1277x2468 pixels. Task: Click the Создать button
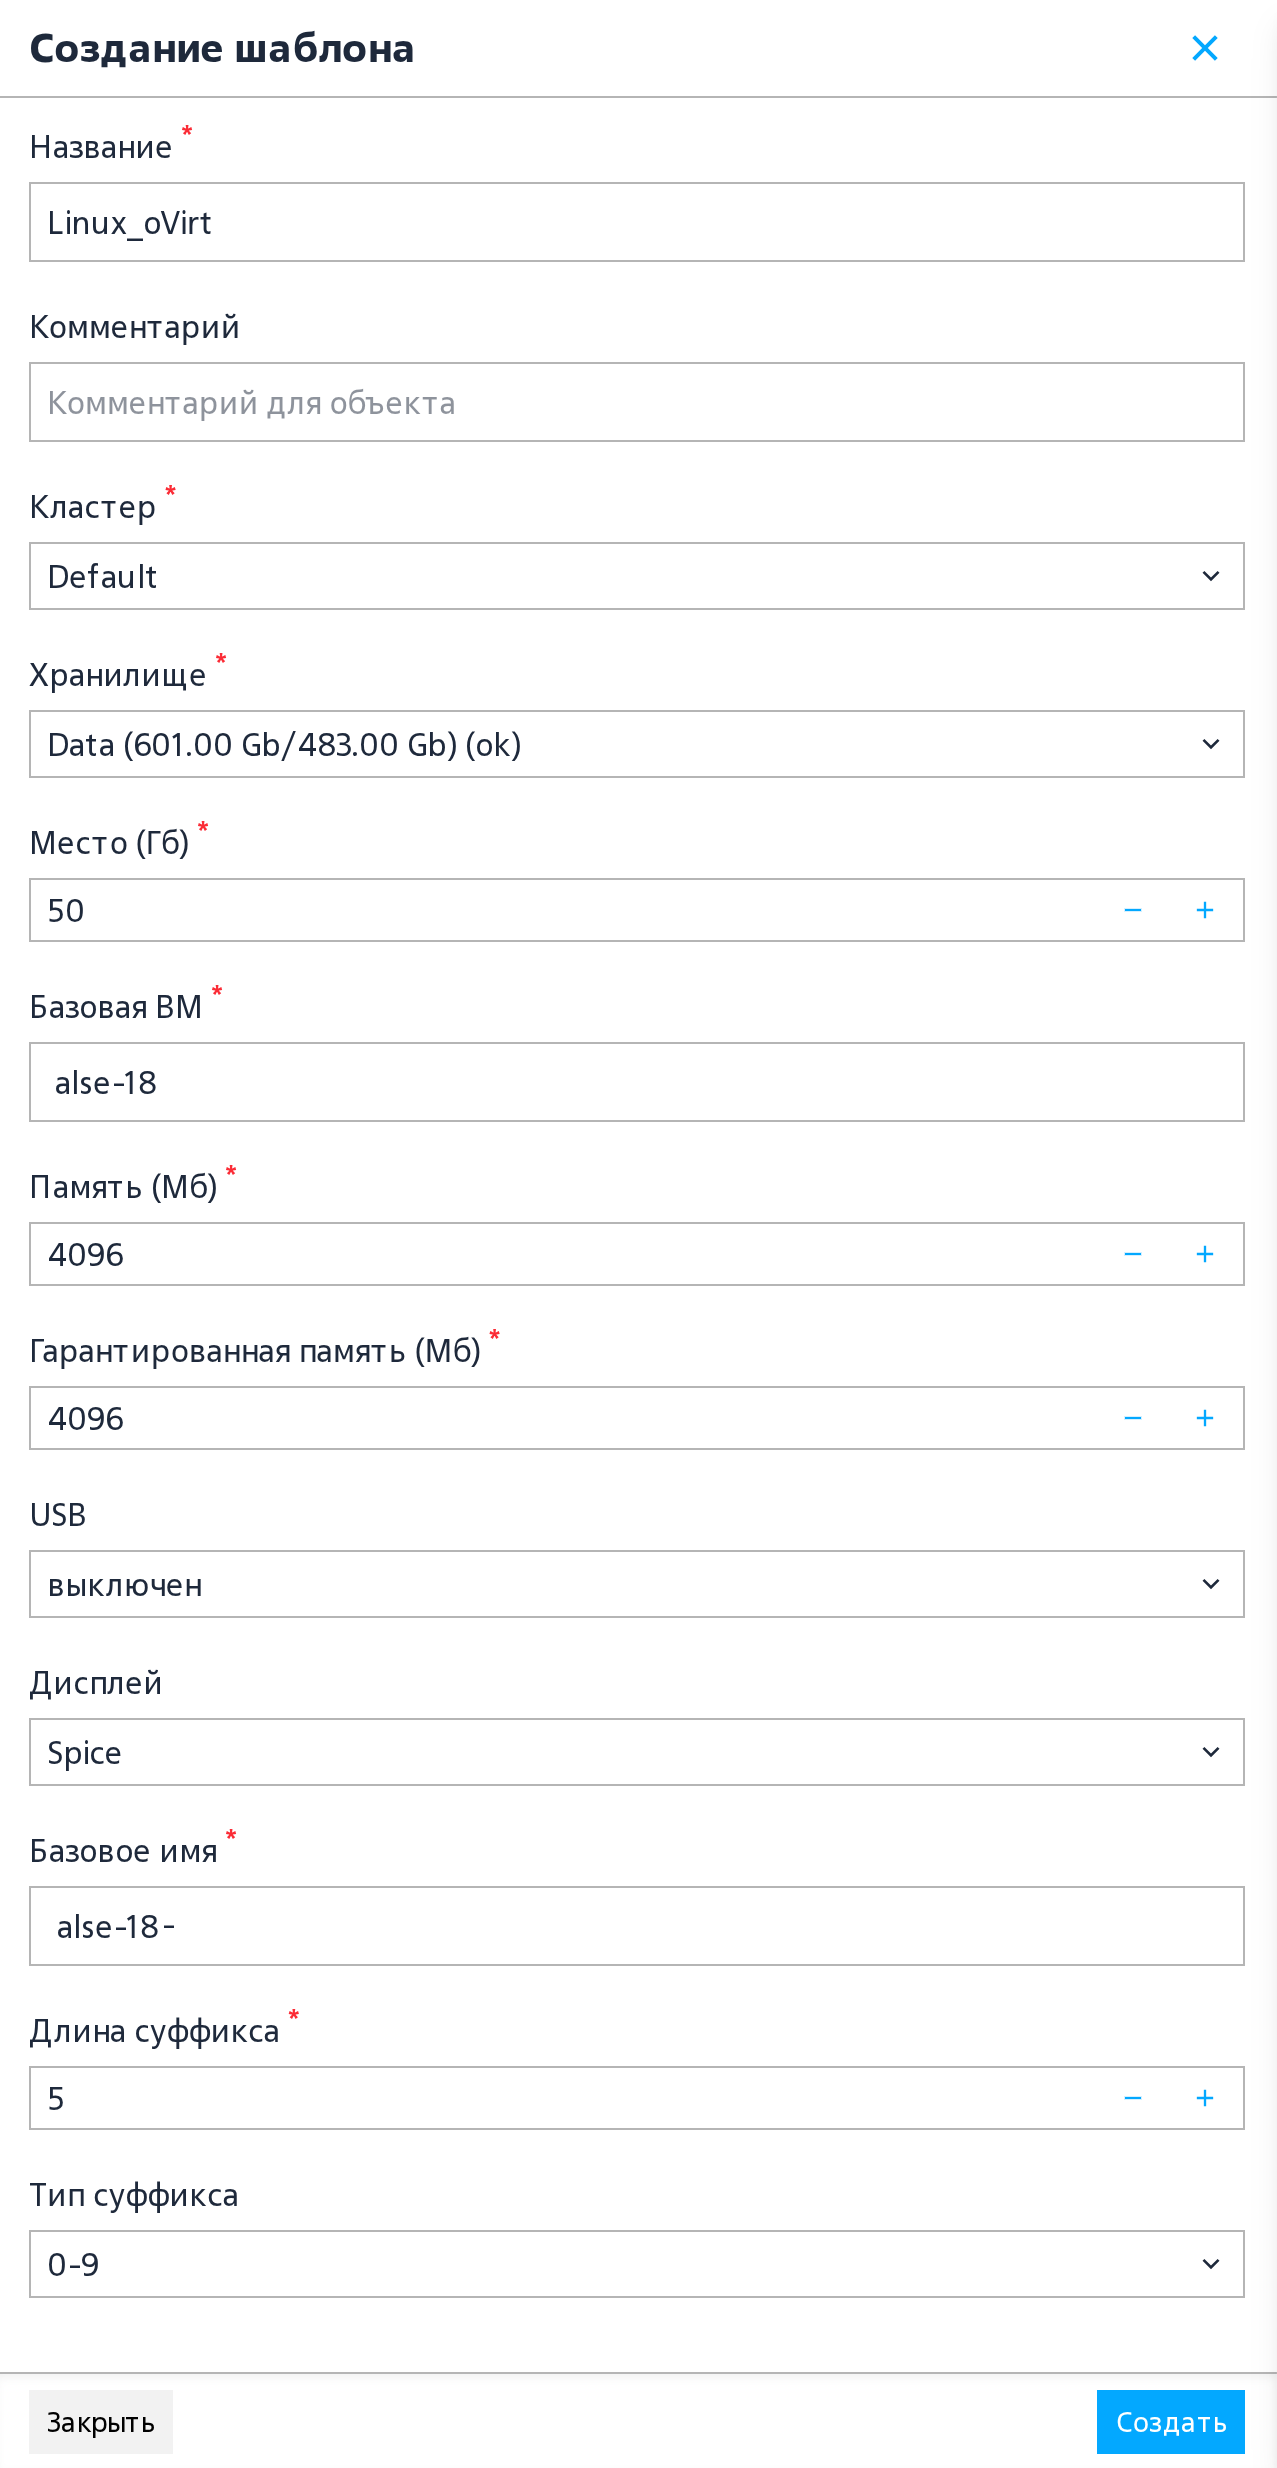(x=1171, y=2422)
